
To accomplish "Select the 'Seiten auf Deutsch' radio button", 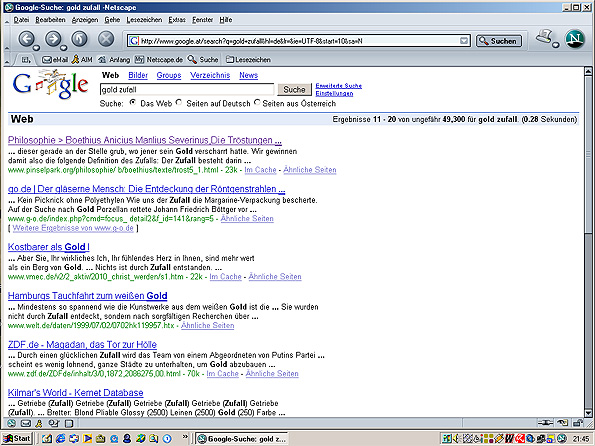I will coord(179,102).
